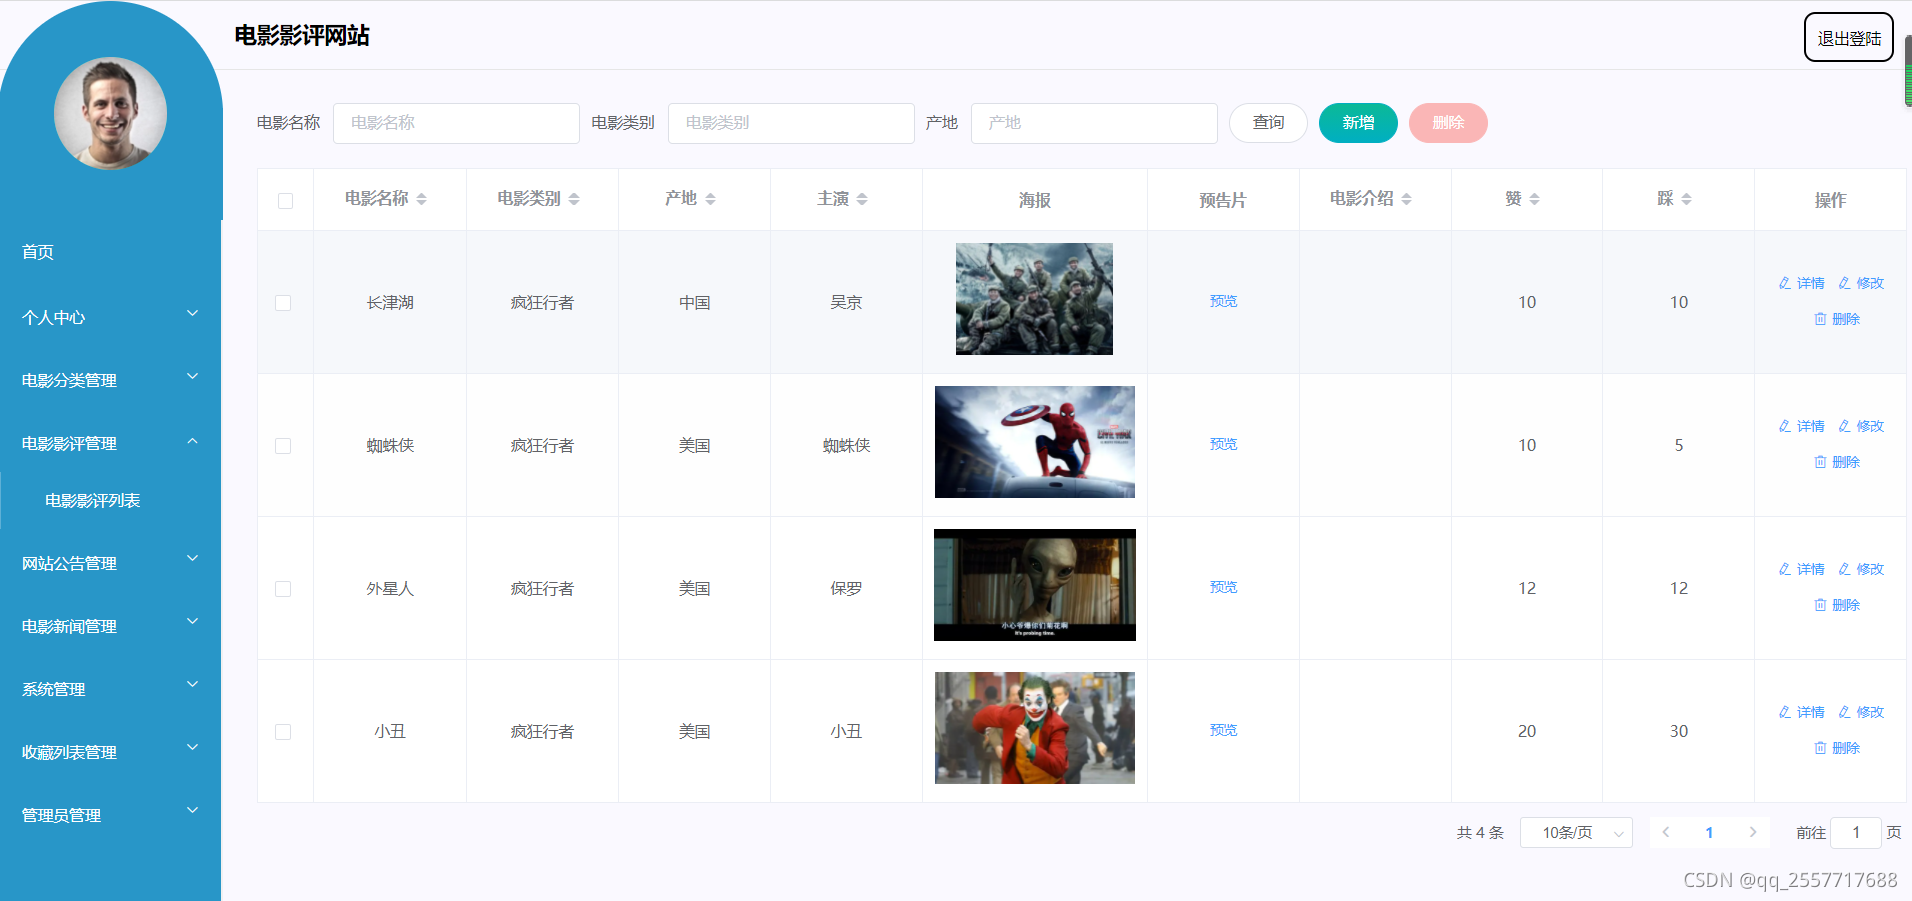The image size is (1912, 901).
Task: Click 新增 add button
Action: (1358, 123)
